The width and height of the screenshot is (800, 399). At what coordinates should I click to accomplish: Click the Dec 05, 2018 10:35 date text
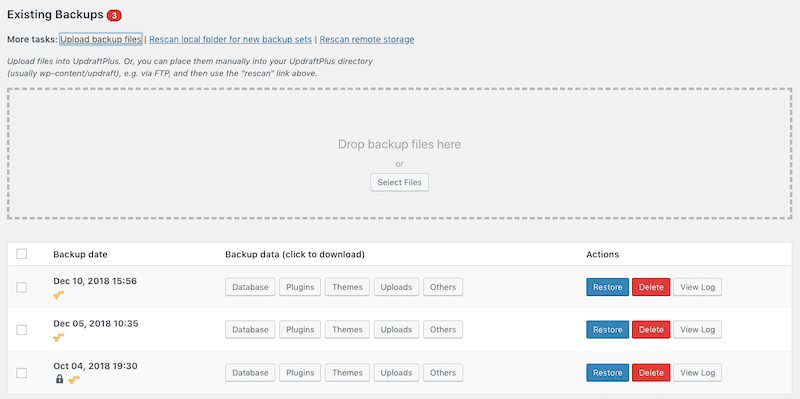click(95, 323)
